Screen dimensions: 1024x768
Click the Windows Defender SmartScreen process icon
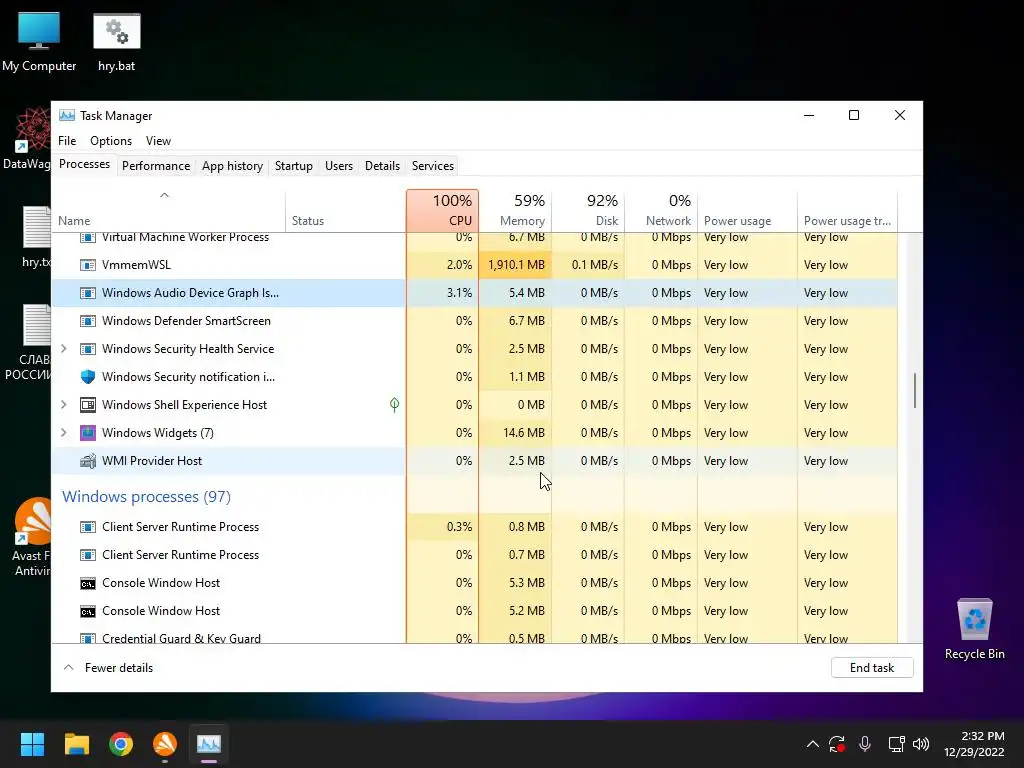click(x=88, y=321)
